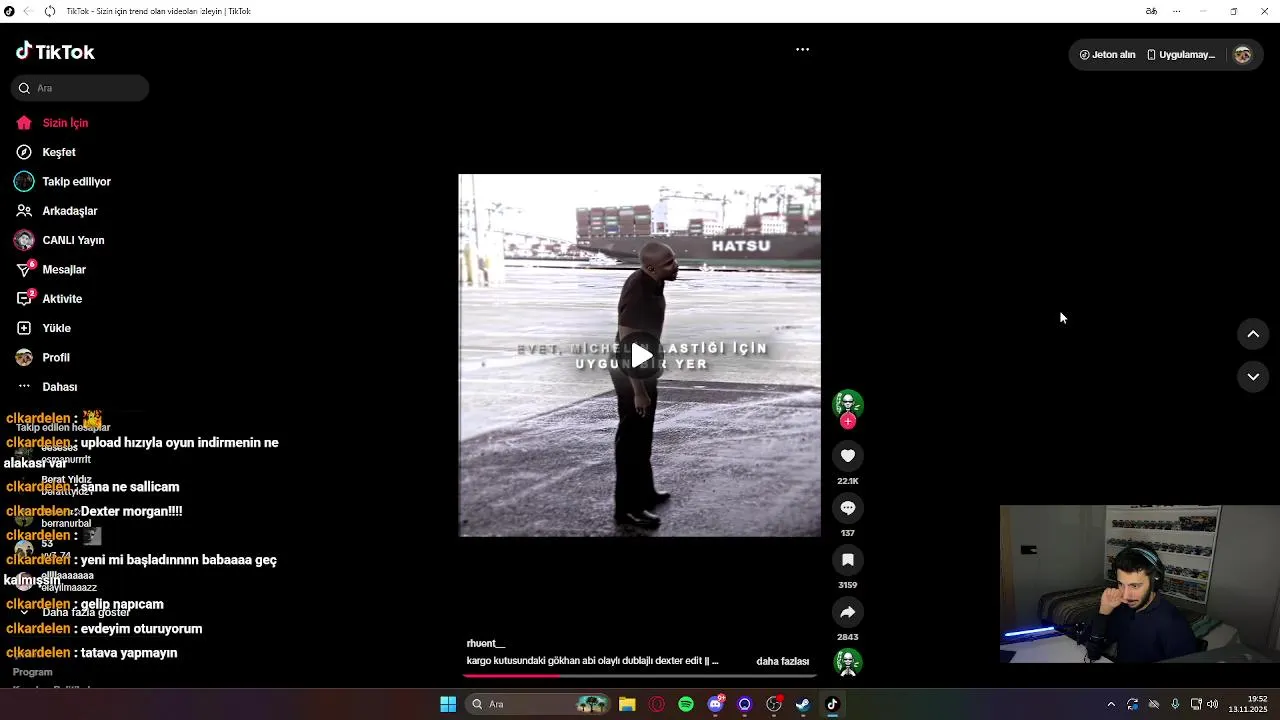The image size is (1280, 720).
Task: Click the Yükle plus-square icon
Action: click(x=24, y=328)
